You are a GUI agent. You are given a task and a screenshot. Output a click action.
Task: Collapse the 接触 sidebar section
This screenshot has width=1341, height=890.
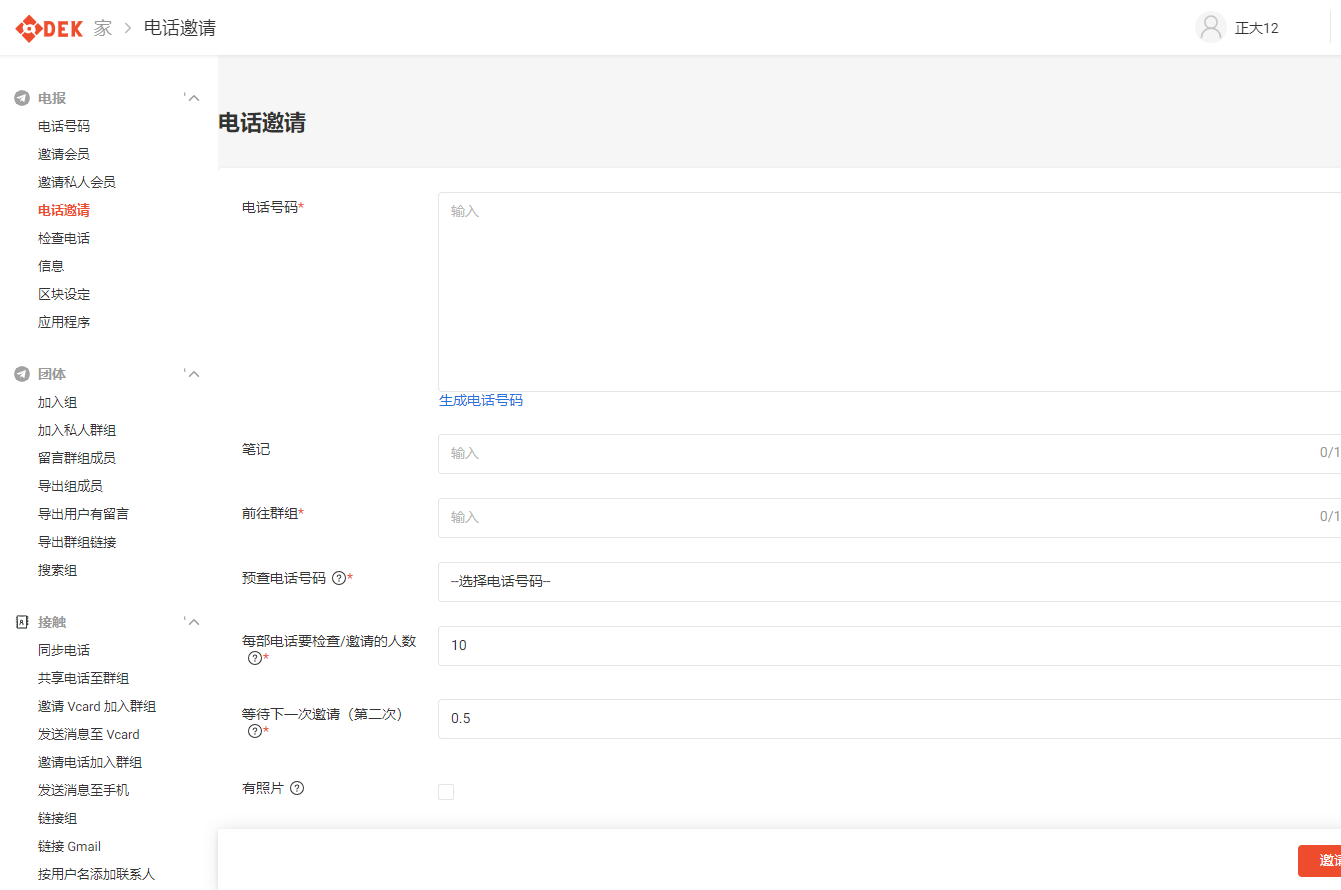[194, 622]
